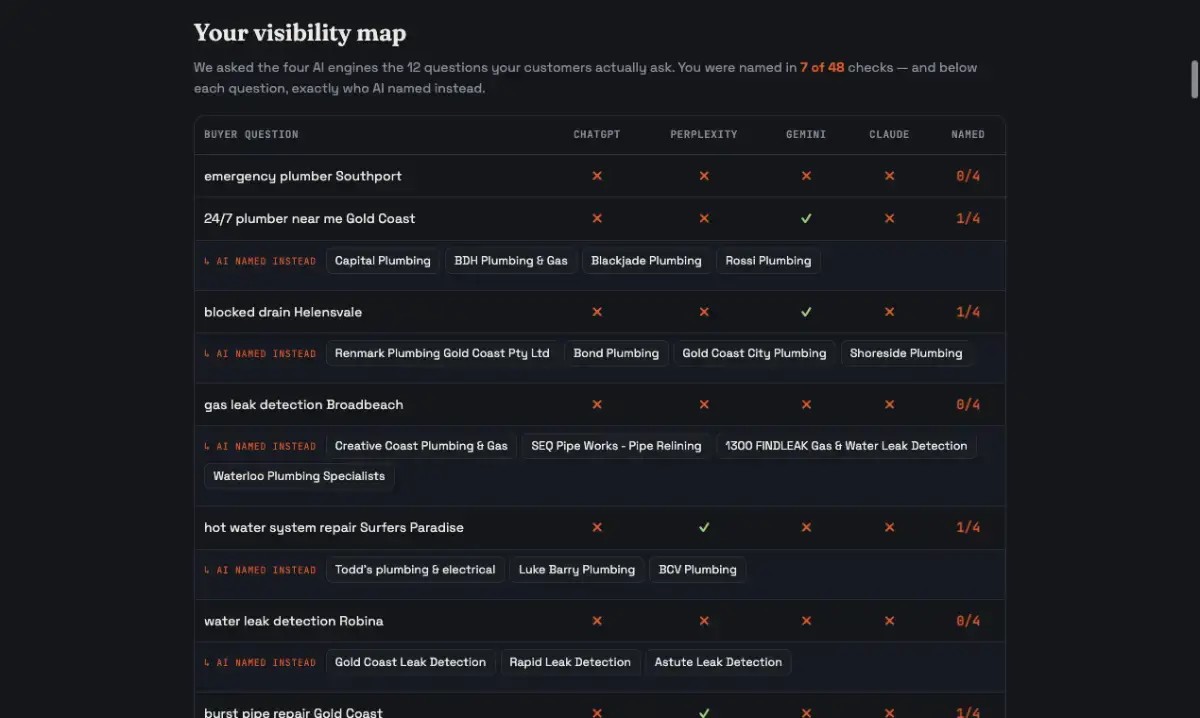Click Claude cross for gas leak detection Broadbeach

click(x=889, y=405)
